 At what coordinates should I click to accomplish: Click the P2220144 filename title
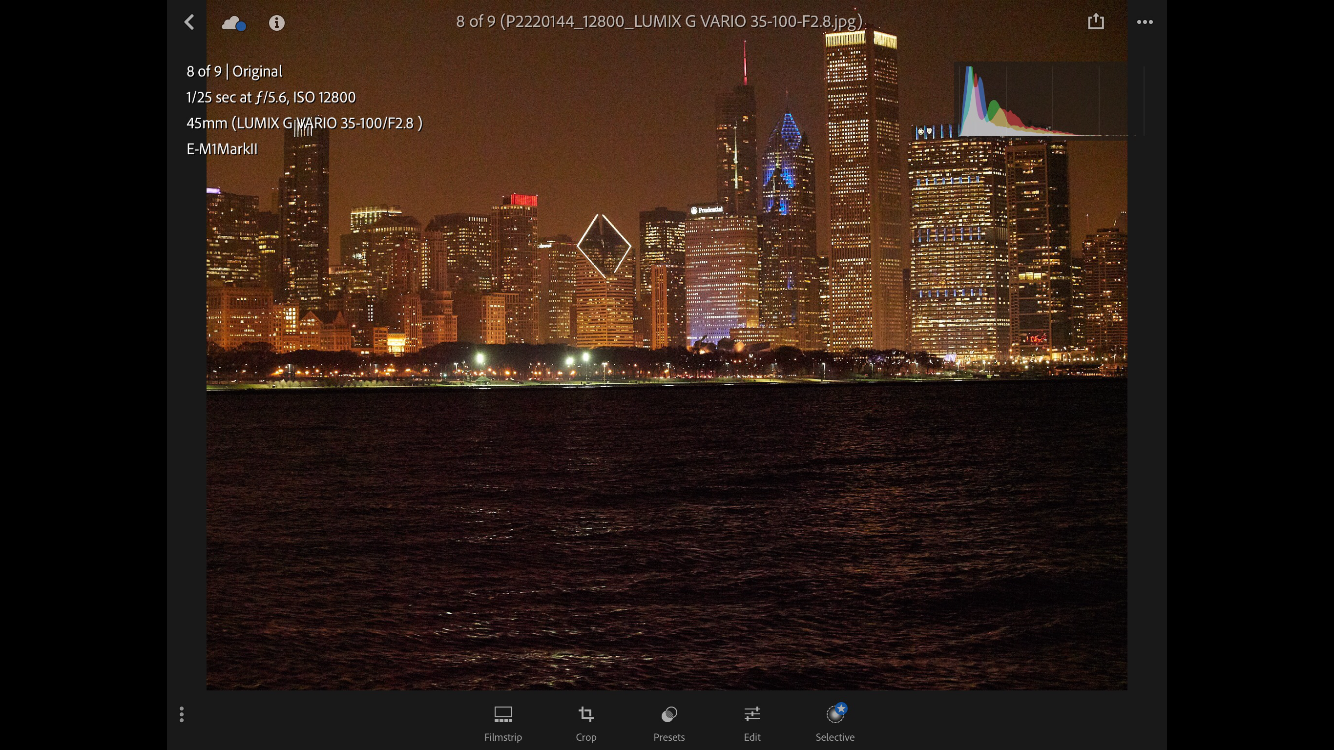pyautogui.click(x=659, y=21)
